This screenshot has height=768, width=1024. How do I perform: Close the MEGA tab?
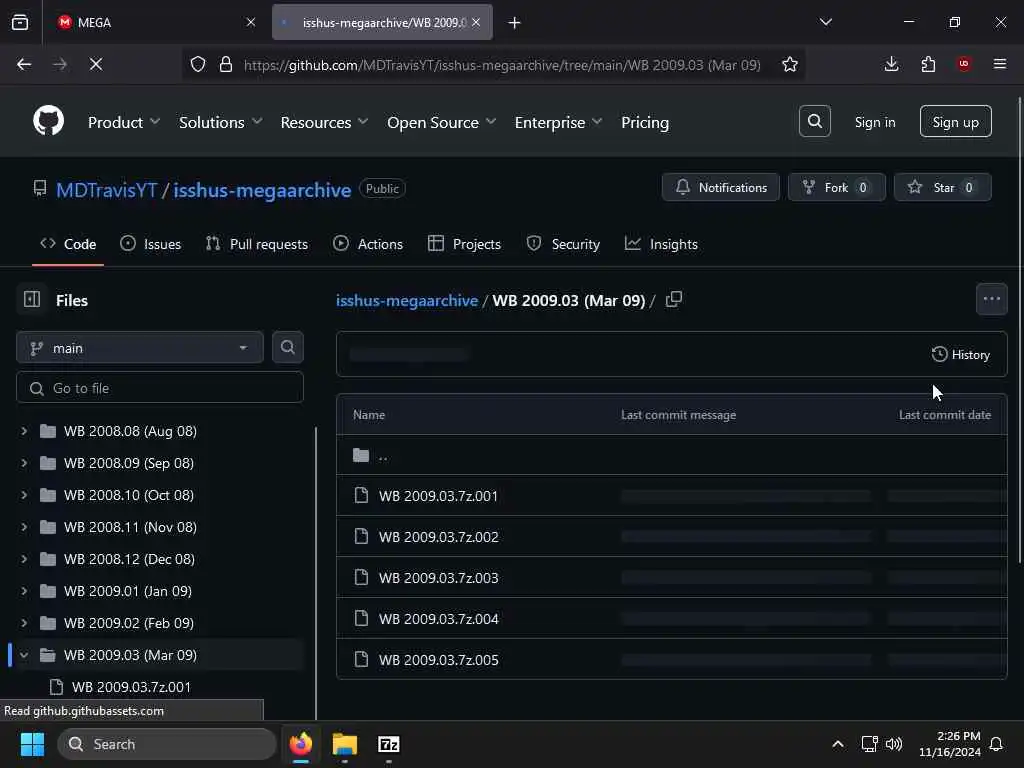[251, 22]
